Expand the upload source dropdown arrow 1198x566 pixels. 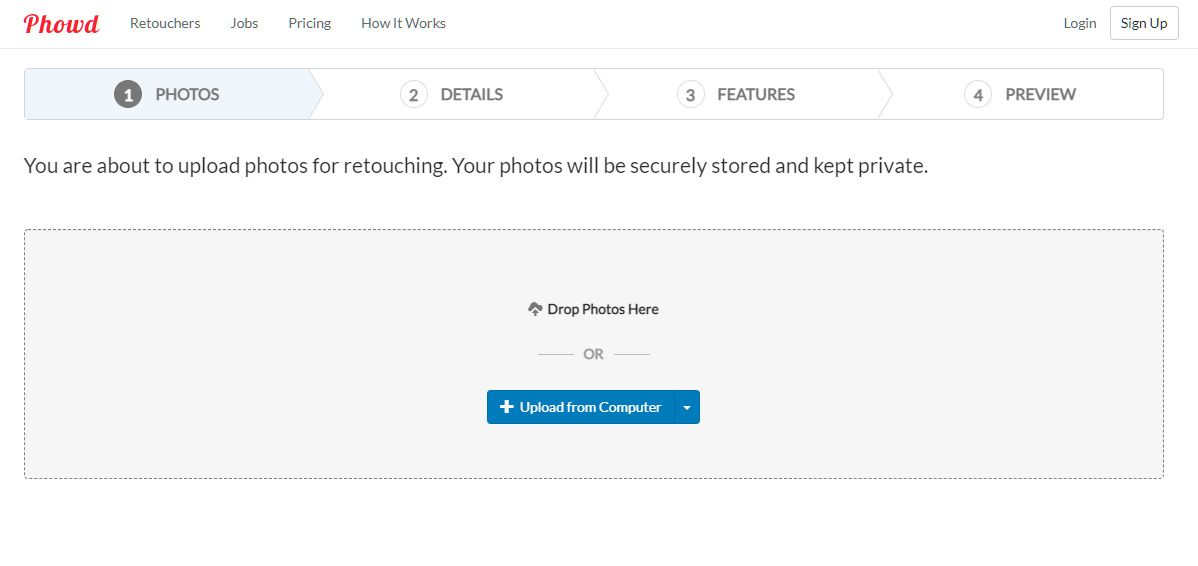[x=687, y=407]
